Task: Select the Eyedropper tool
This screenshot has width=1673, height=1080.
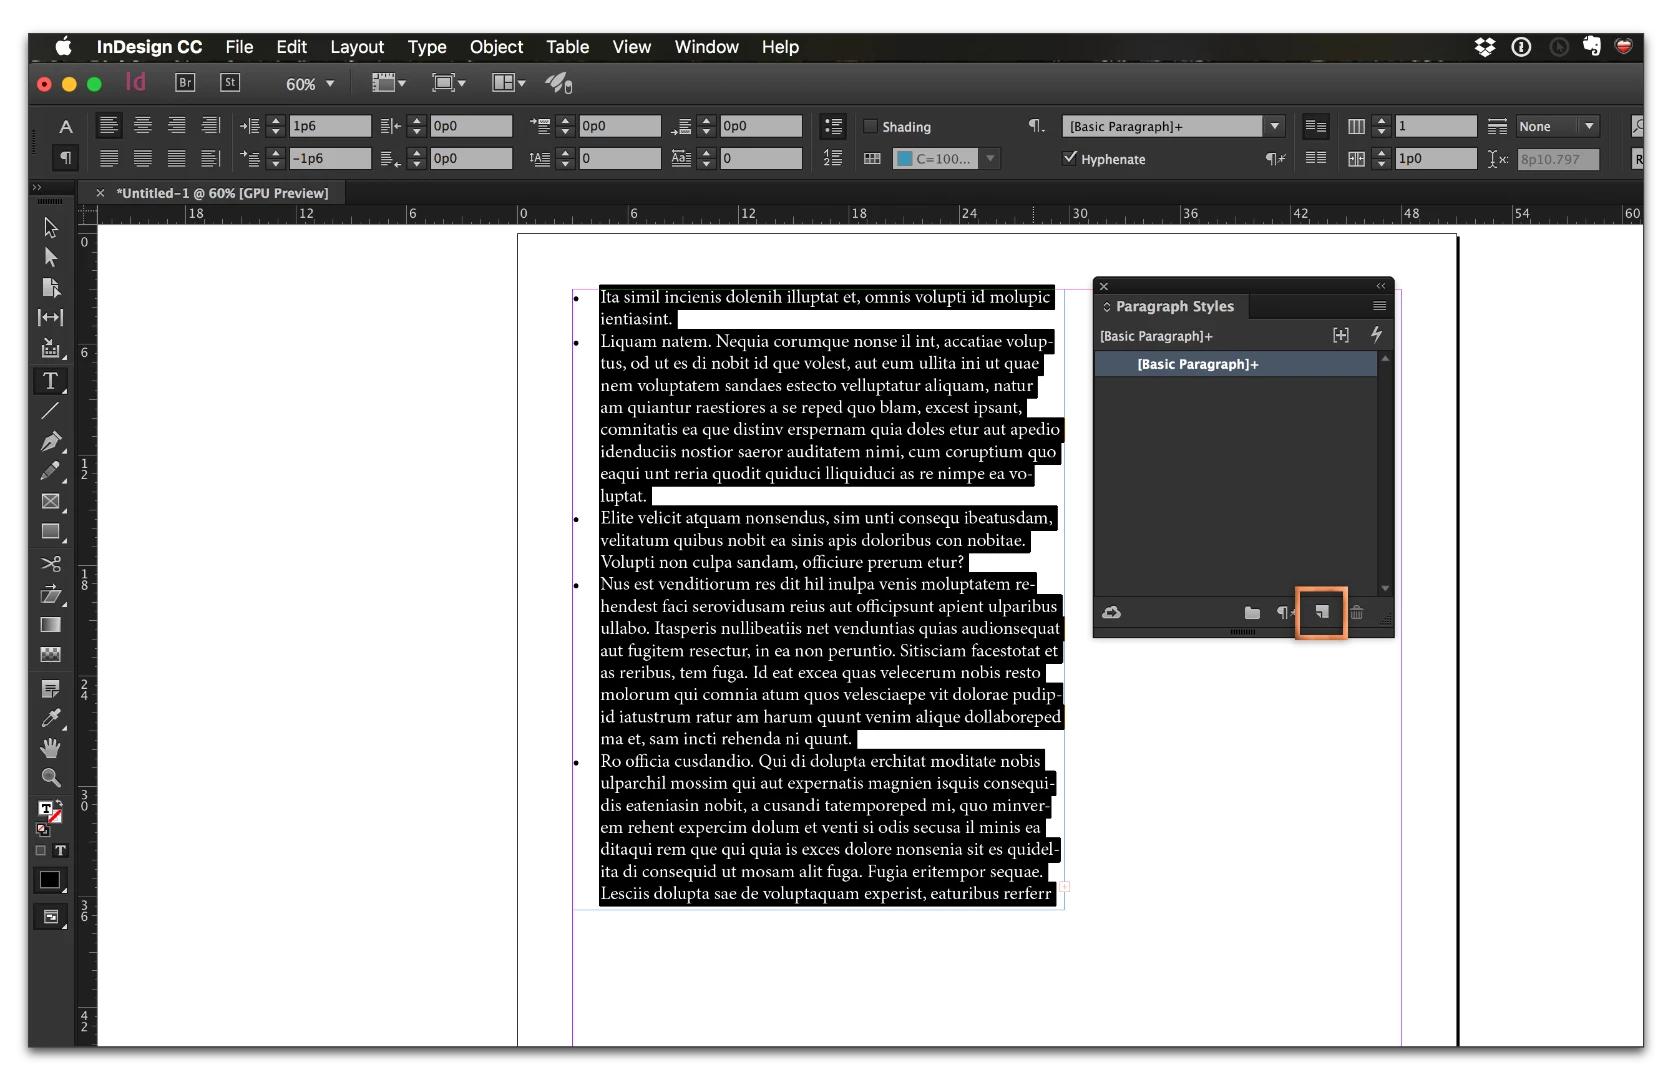Action: [x=50, y=718]
